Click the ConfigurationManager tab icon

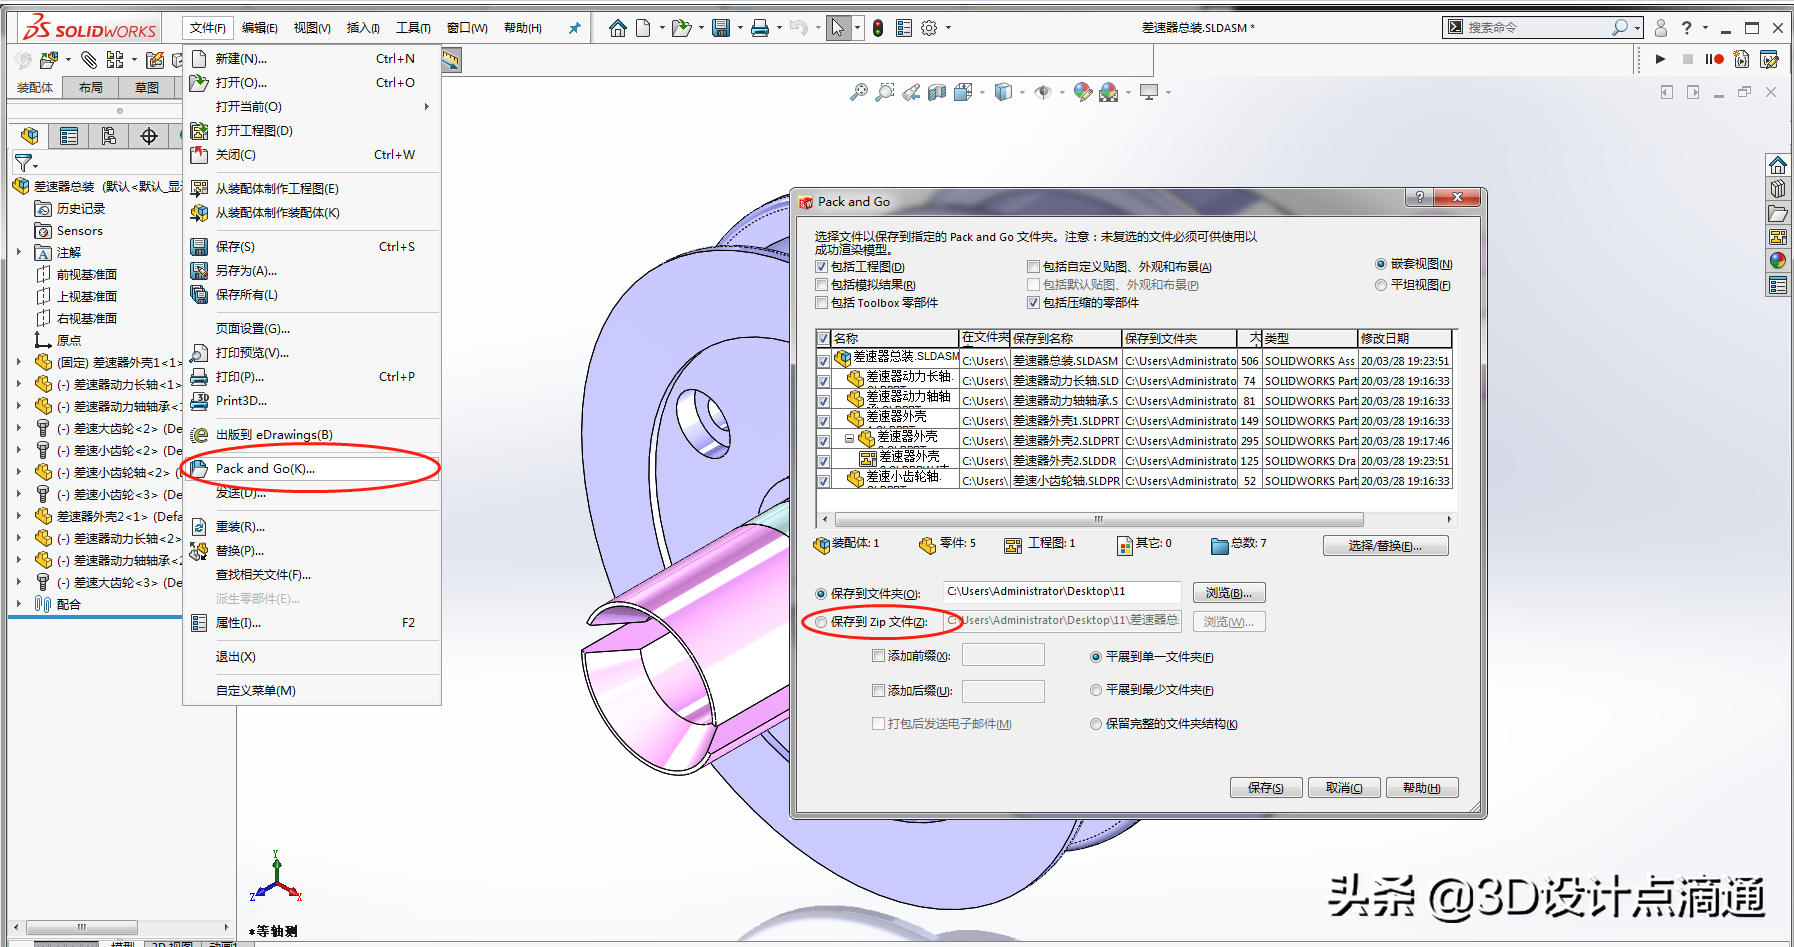[109, 136]
